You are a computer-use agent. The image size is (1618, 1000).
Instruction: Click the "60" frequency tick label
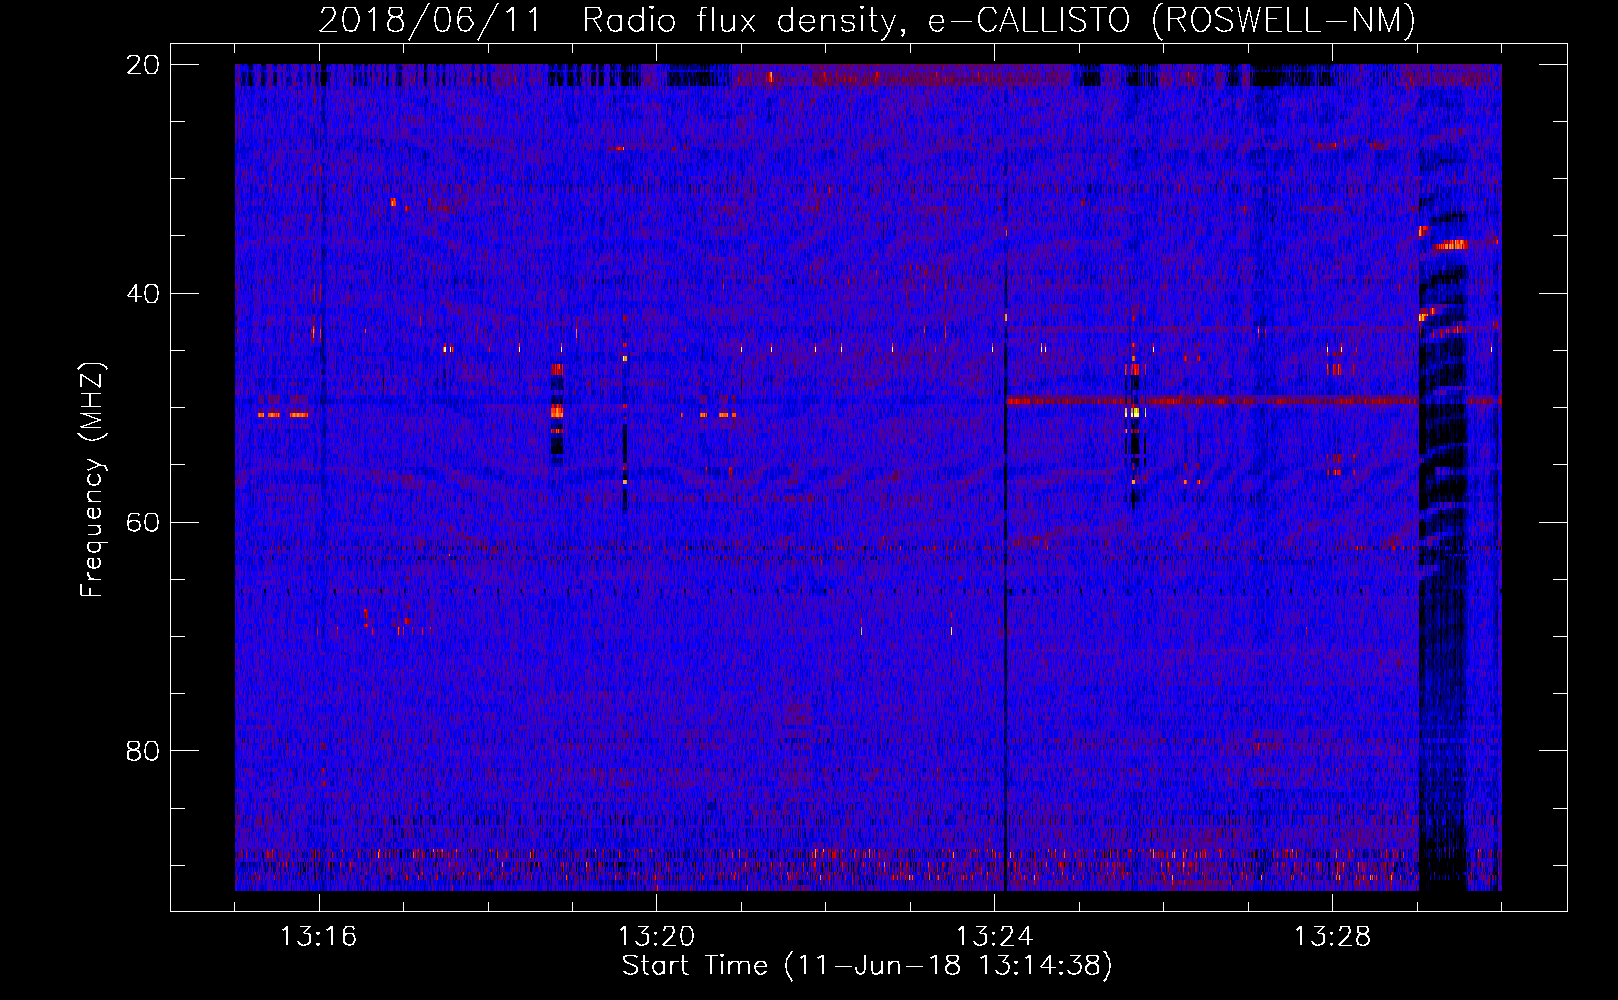tap(143, 522)
